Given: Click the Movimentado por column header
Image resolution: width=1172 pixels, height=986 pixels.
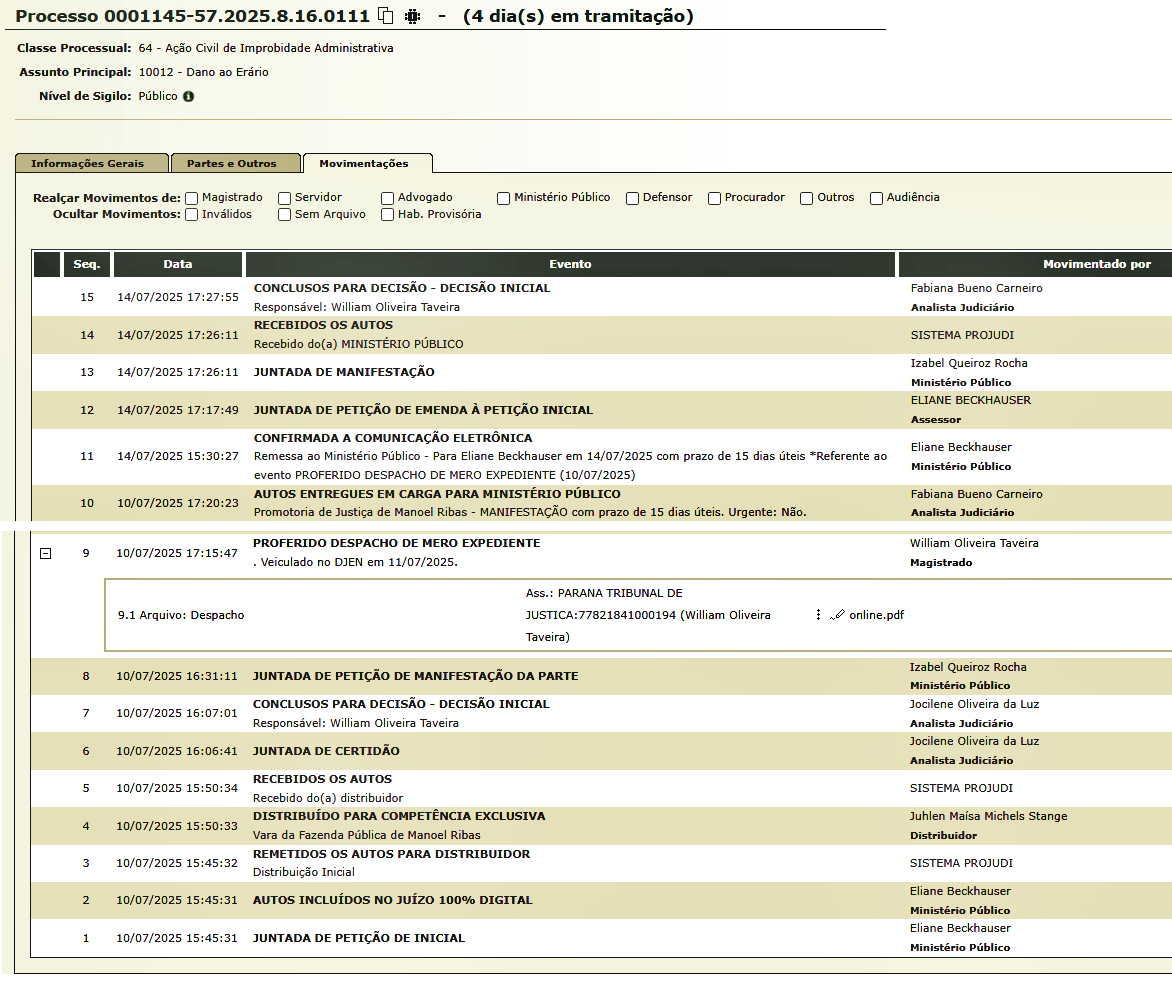Looking at the screenshot, I should point(1097,264).
